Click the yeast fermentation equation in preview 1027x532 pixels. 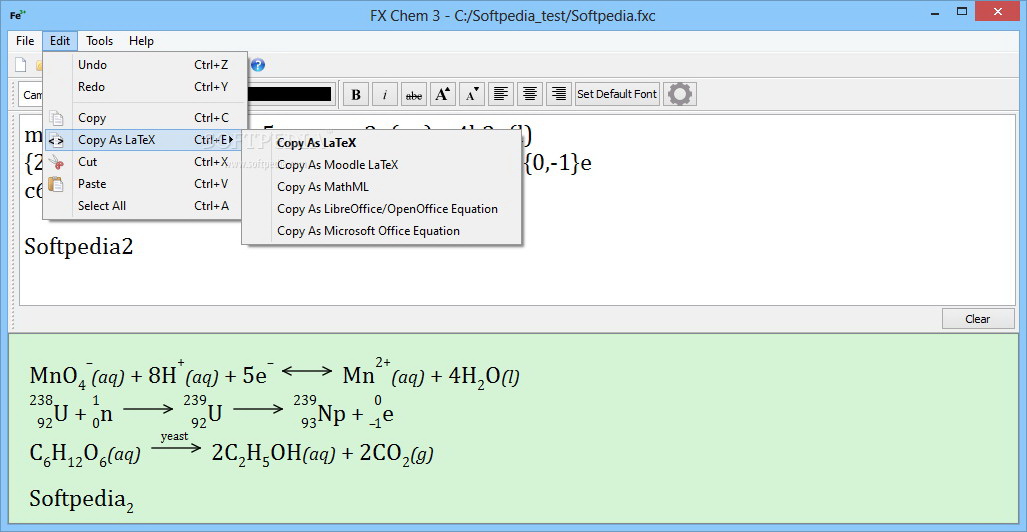[x=231, y=449]
